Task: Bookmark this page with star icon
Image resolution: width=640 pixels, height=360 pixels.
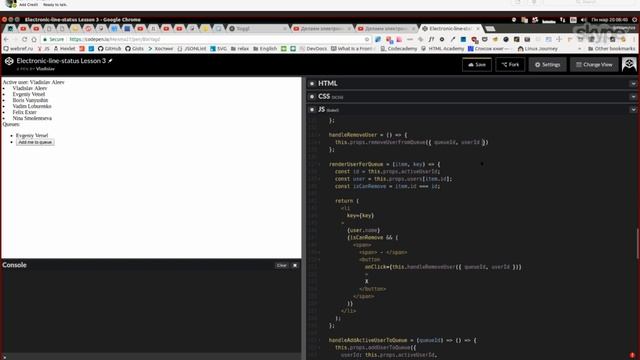Action: click(x=367, y=39)
